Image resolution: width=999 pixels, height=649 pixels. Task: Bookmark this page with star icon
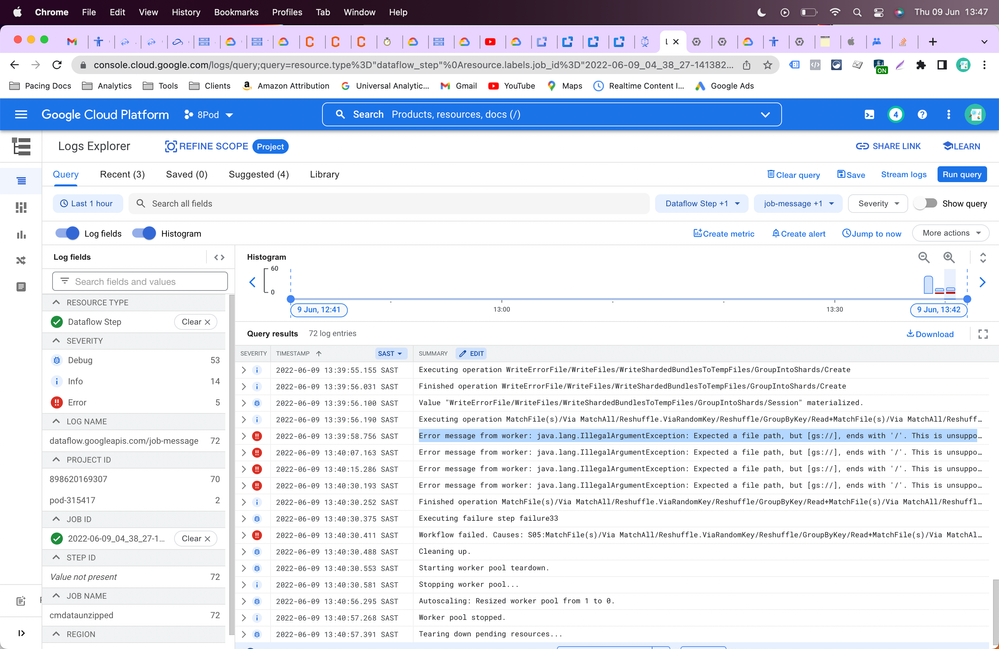[x=768, y=65]
